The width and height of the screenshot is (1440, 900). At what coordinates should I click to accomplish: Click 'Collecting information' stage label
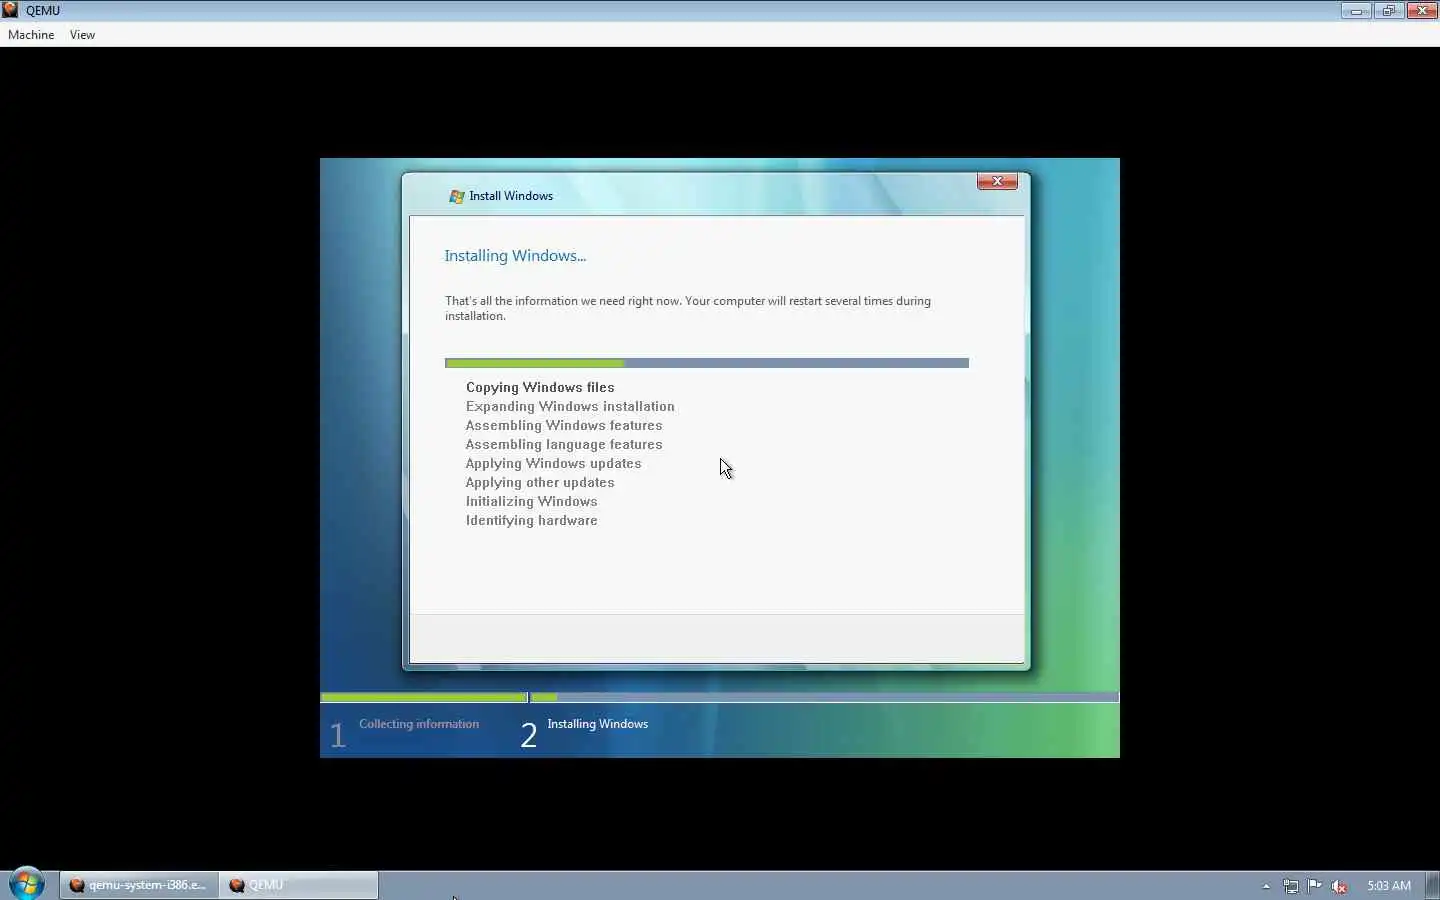(x=419, y=724)
